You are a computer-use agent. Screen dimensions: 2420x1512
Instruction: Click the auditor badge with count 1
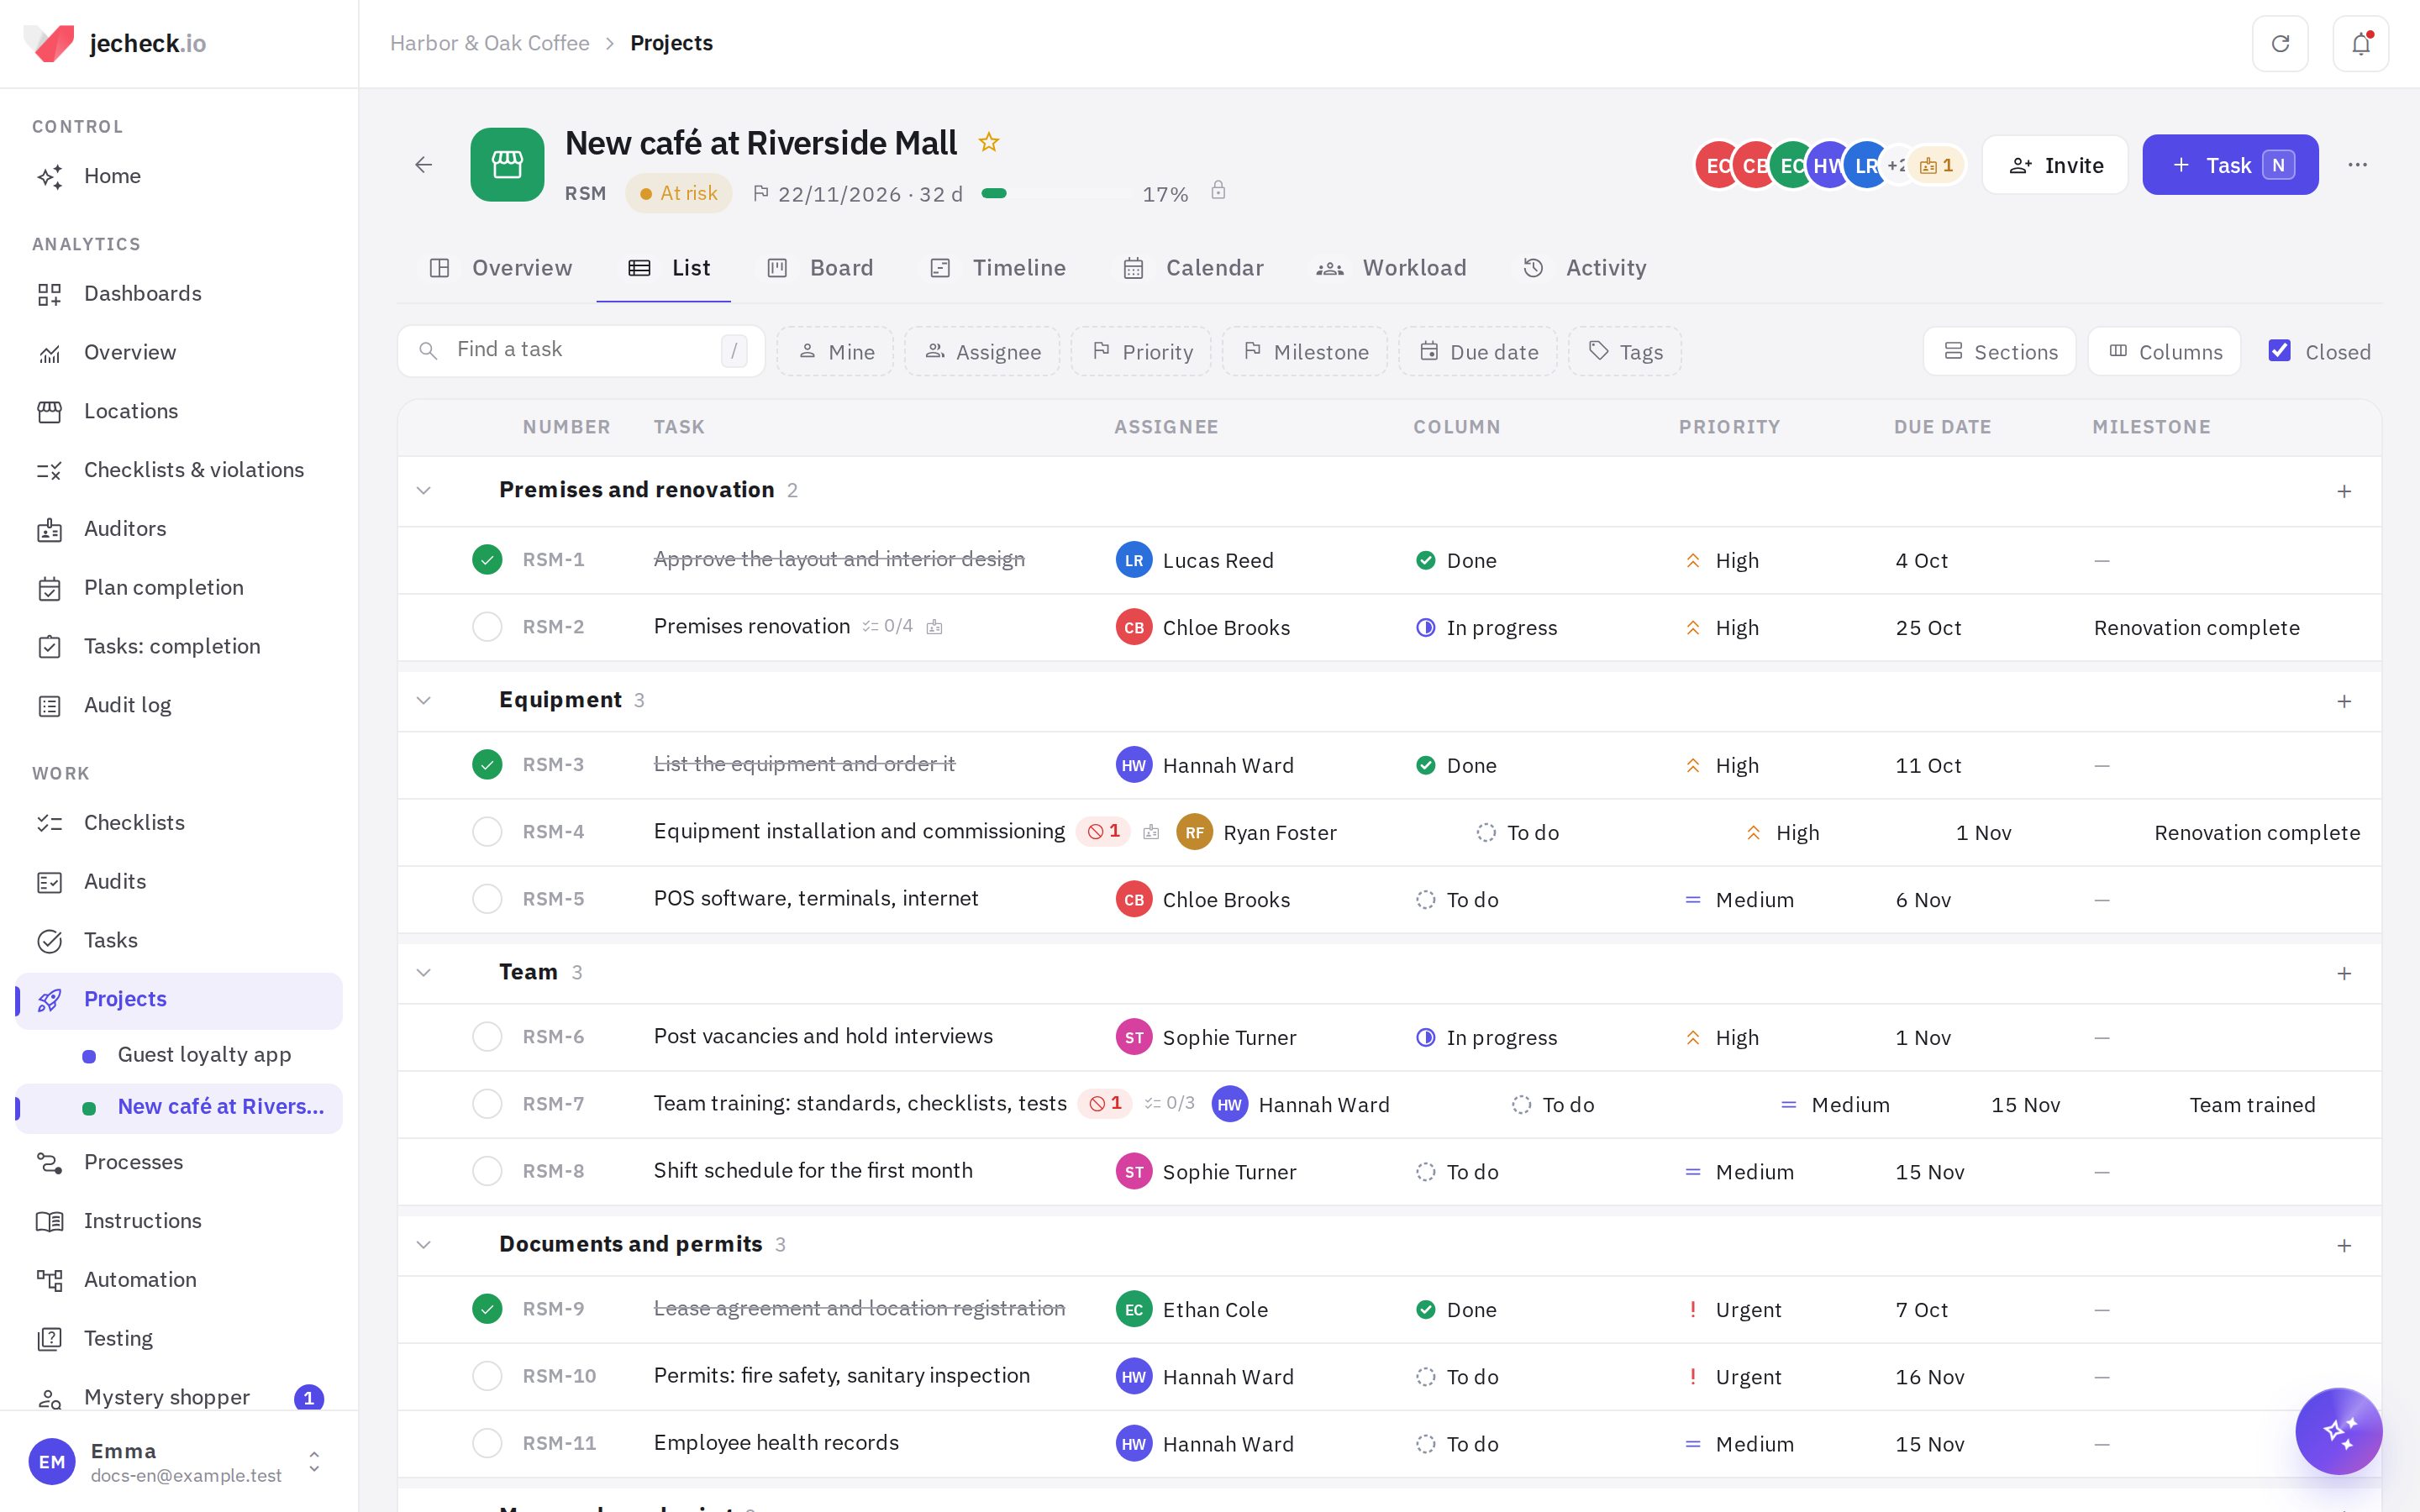pyautogui.click(x=1936, y=166)
